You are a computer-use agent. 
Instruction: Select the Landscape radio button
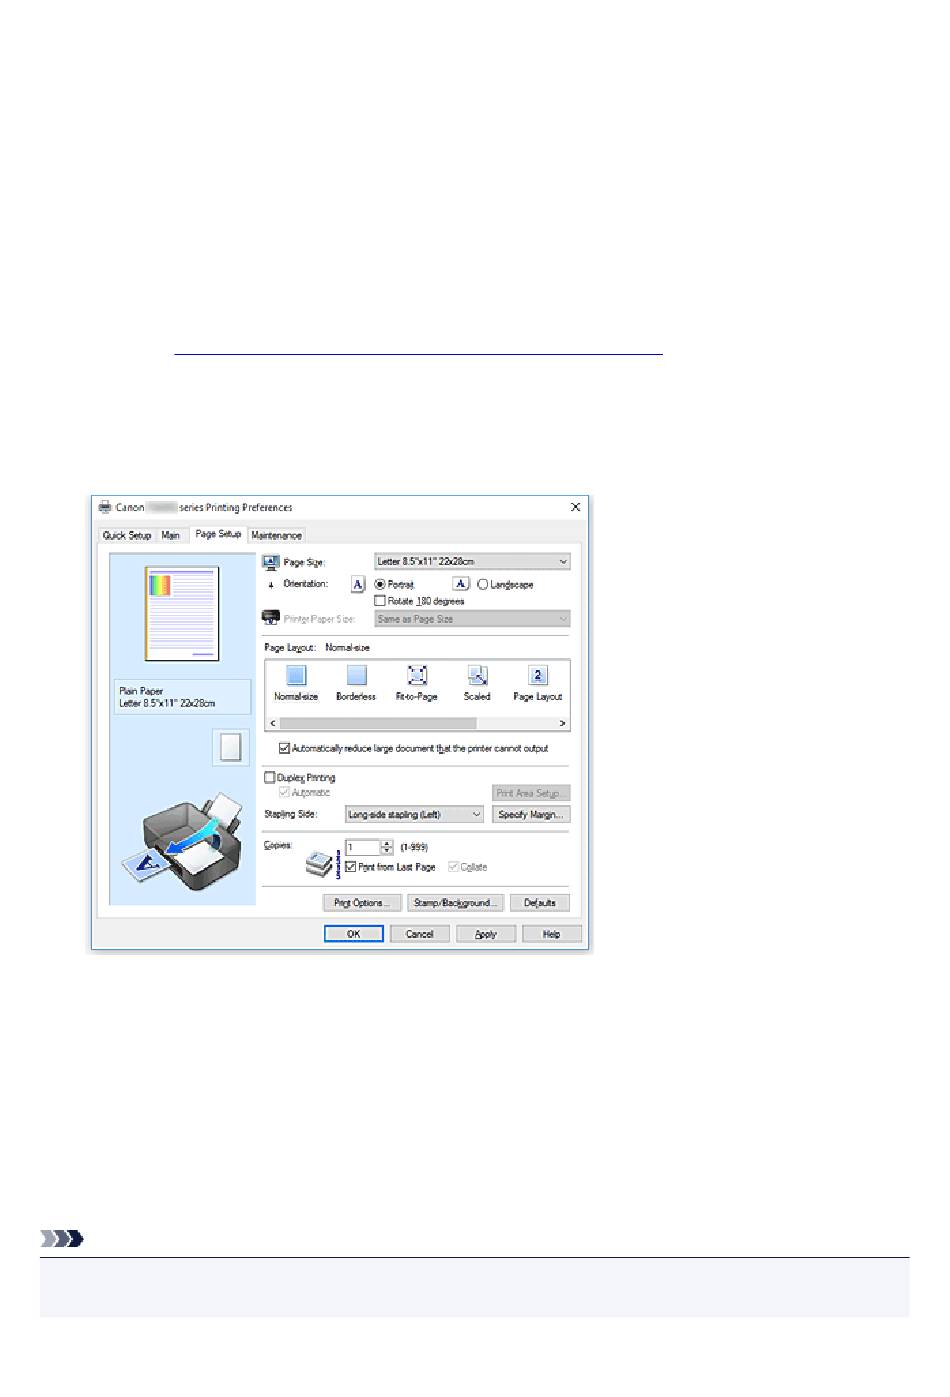click(483, 584)
